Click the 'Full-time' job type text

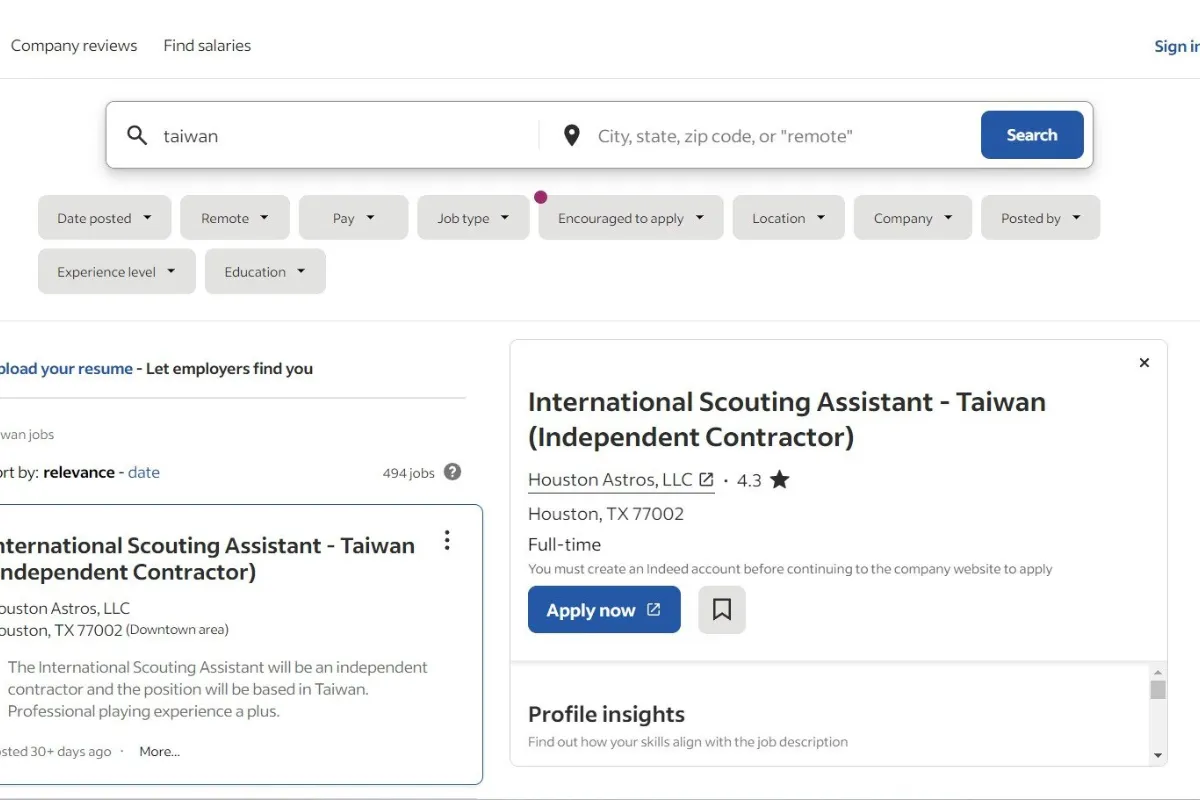click(565, 544)
